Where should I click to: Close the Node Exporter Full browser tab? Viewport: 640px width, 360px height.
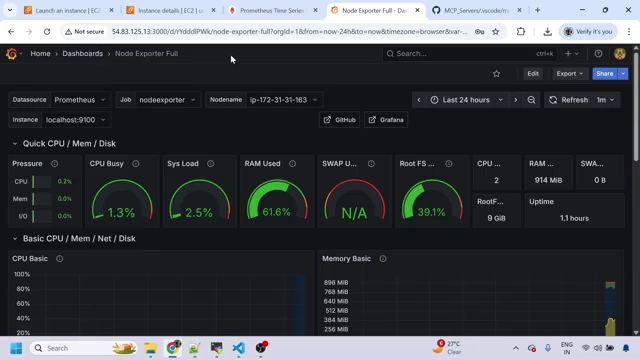(x=417, y=10)
